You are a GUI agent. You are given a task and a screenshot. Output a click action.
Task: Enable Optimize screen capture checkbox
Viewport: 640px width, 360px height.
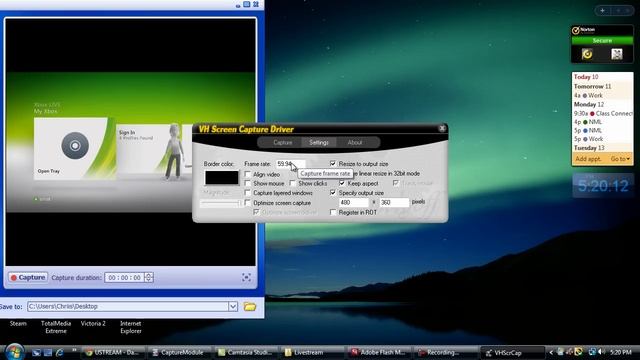[248, 202]
